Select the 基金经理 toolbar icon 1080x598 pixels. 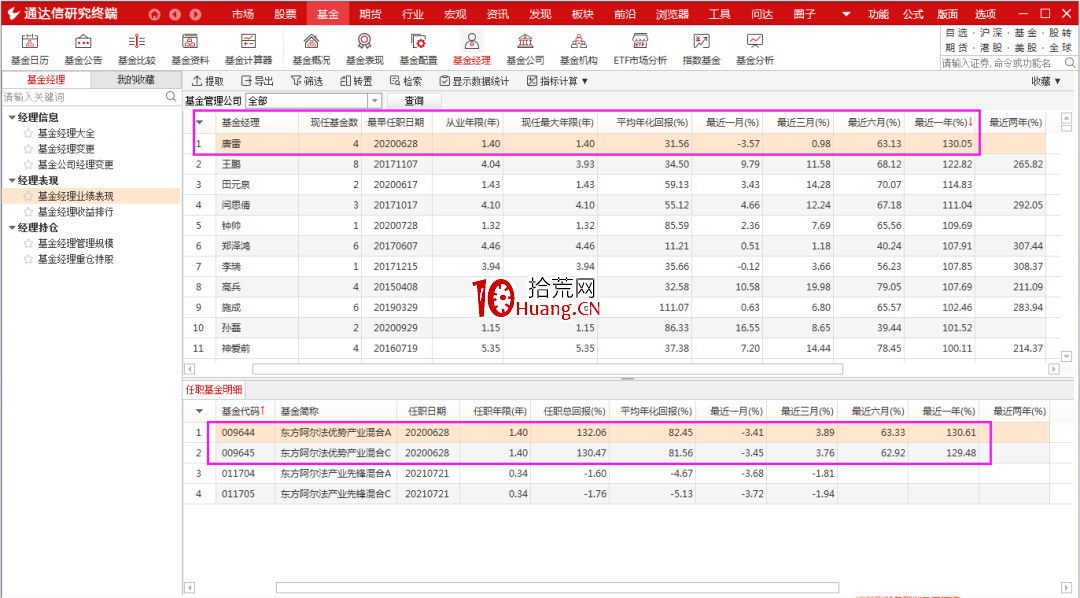point(471,49)
